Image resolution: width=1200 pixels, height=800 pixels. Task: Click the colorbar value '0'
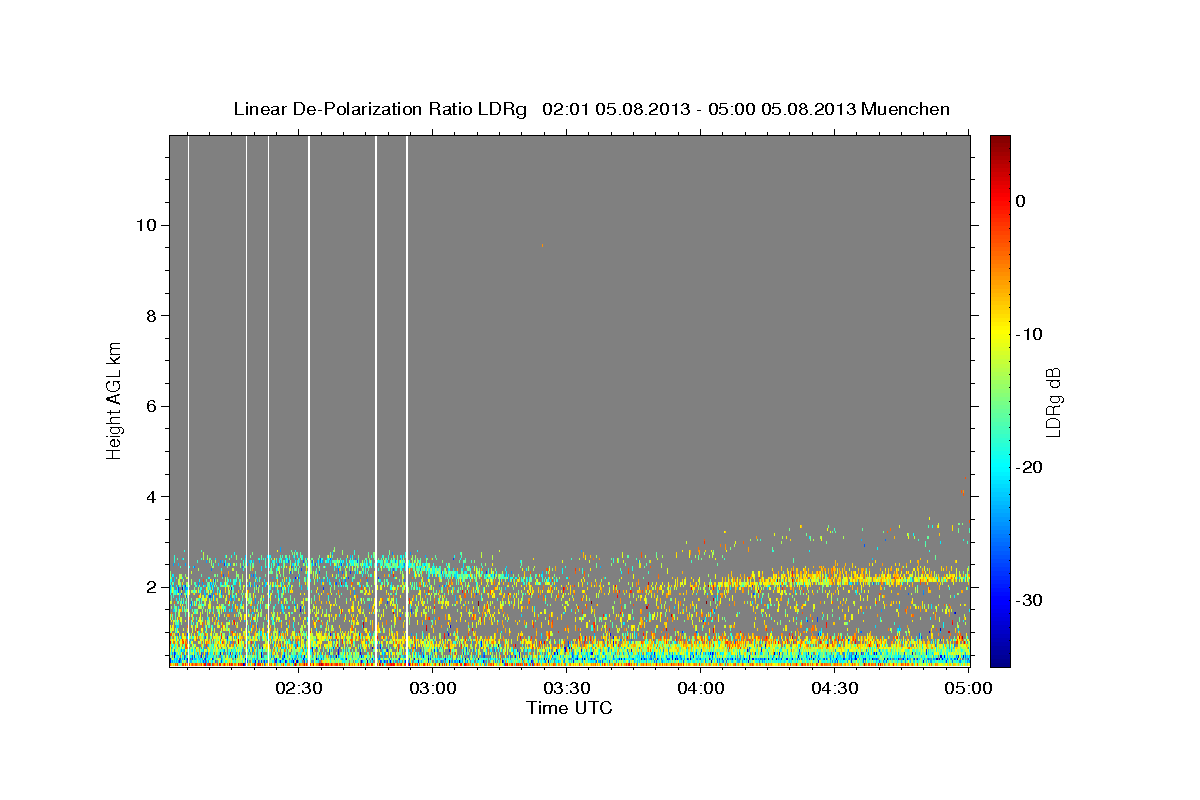point(1020,201)
